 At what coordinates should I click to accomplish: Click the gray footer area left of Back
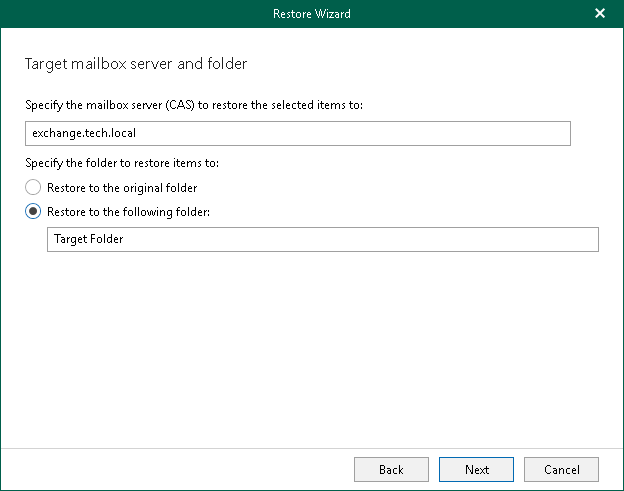pos(180,469)
